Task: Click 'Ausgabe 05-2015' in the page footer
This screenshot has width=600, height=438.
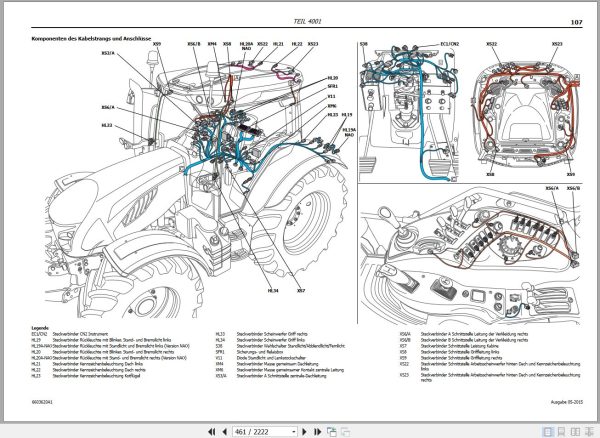Action: pyautogui.click(x=567, y=402)
